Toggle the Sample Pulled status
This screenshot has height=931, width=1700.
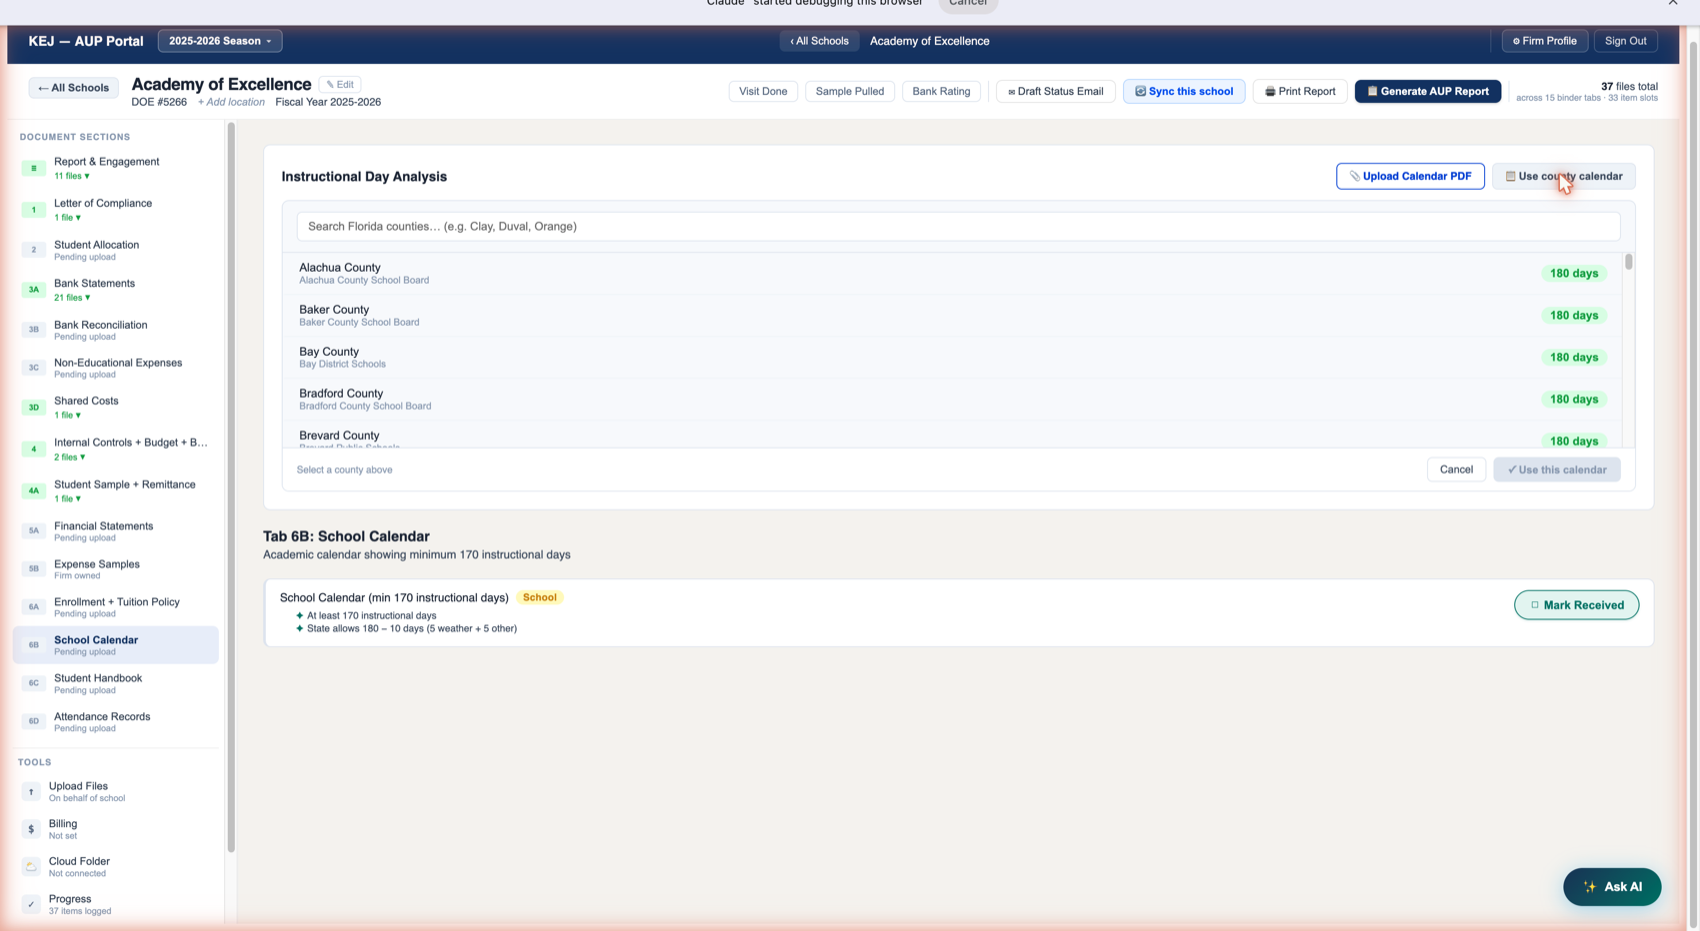[x=849, y=91]
